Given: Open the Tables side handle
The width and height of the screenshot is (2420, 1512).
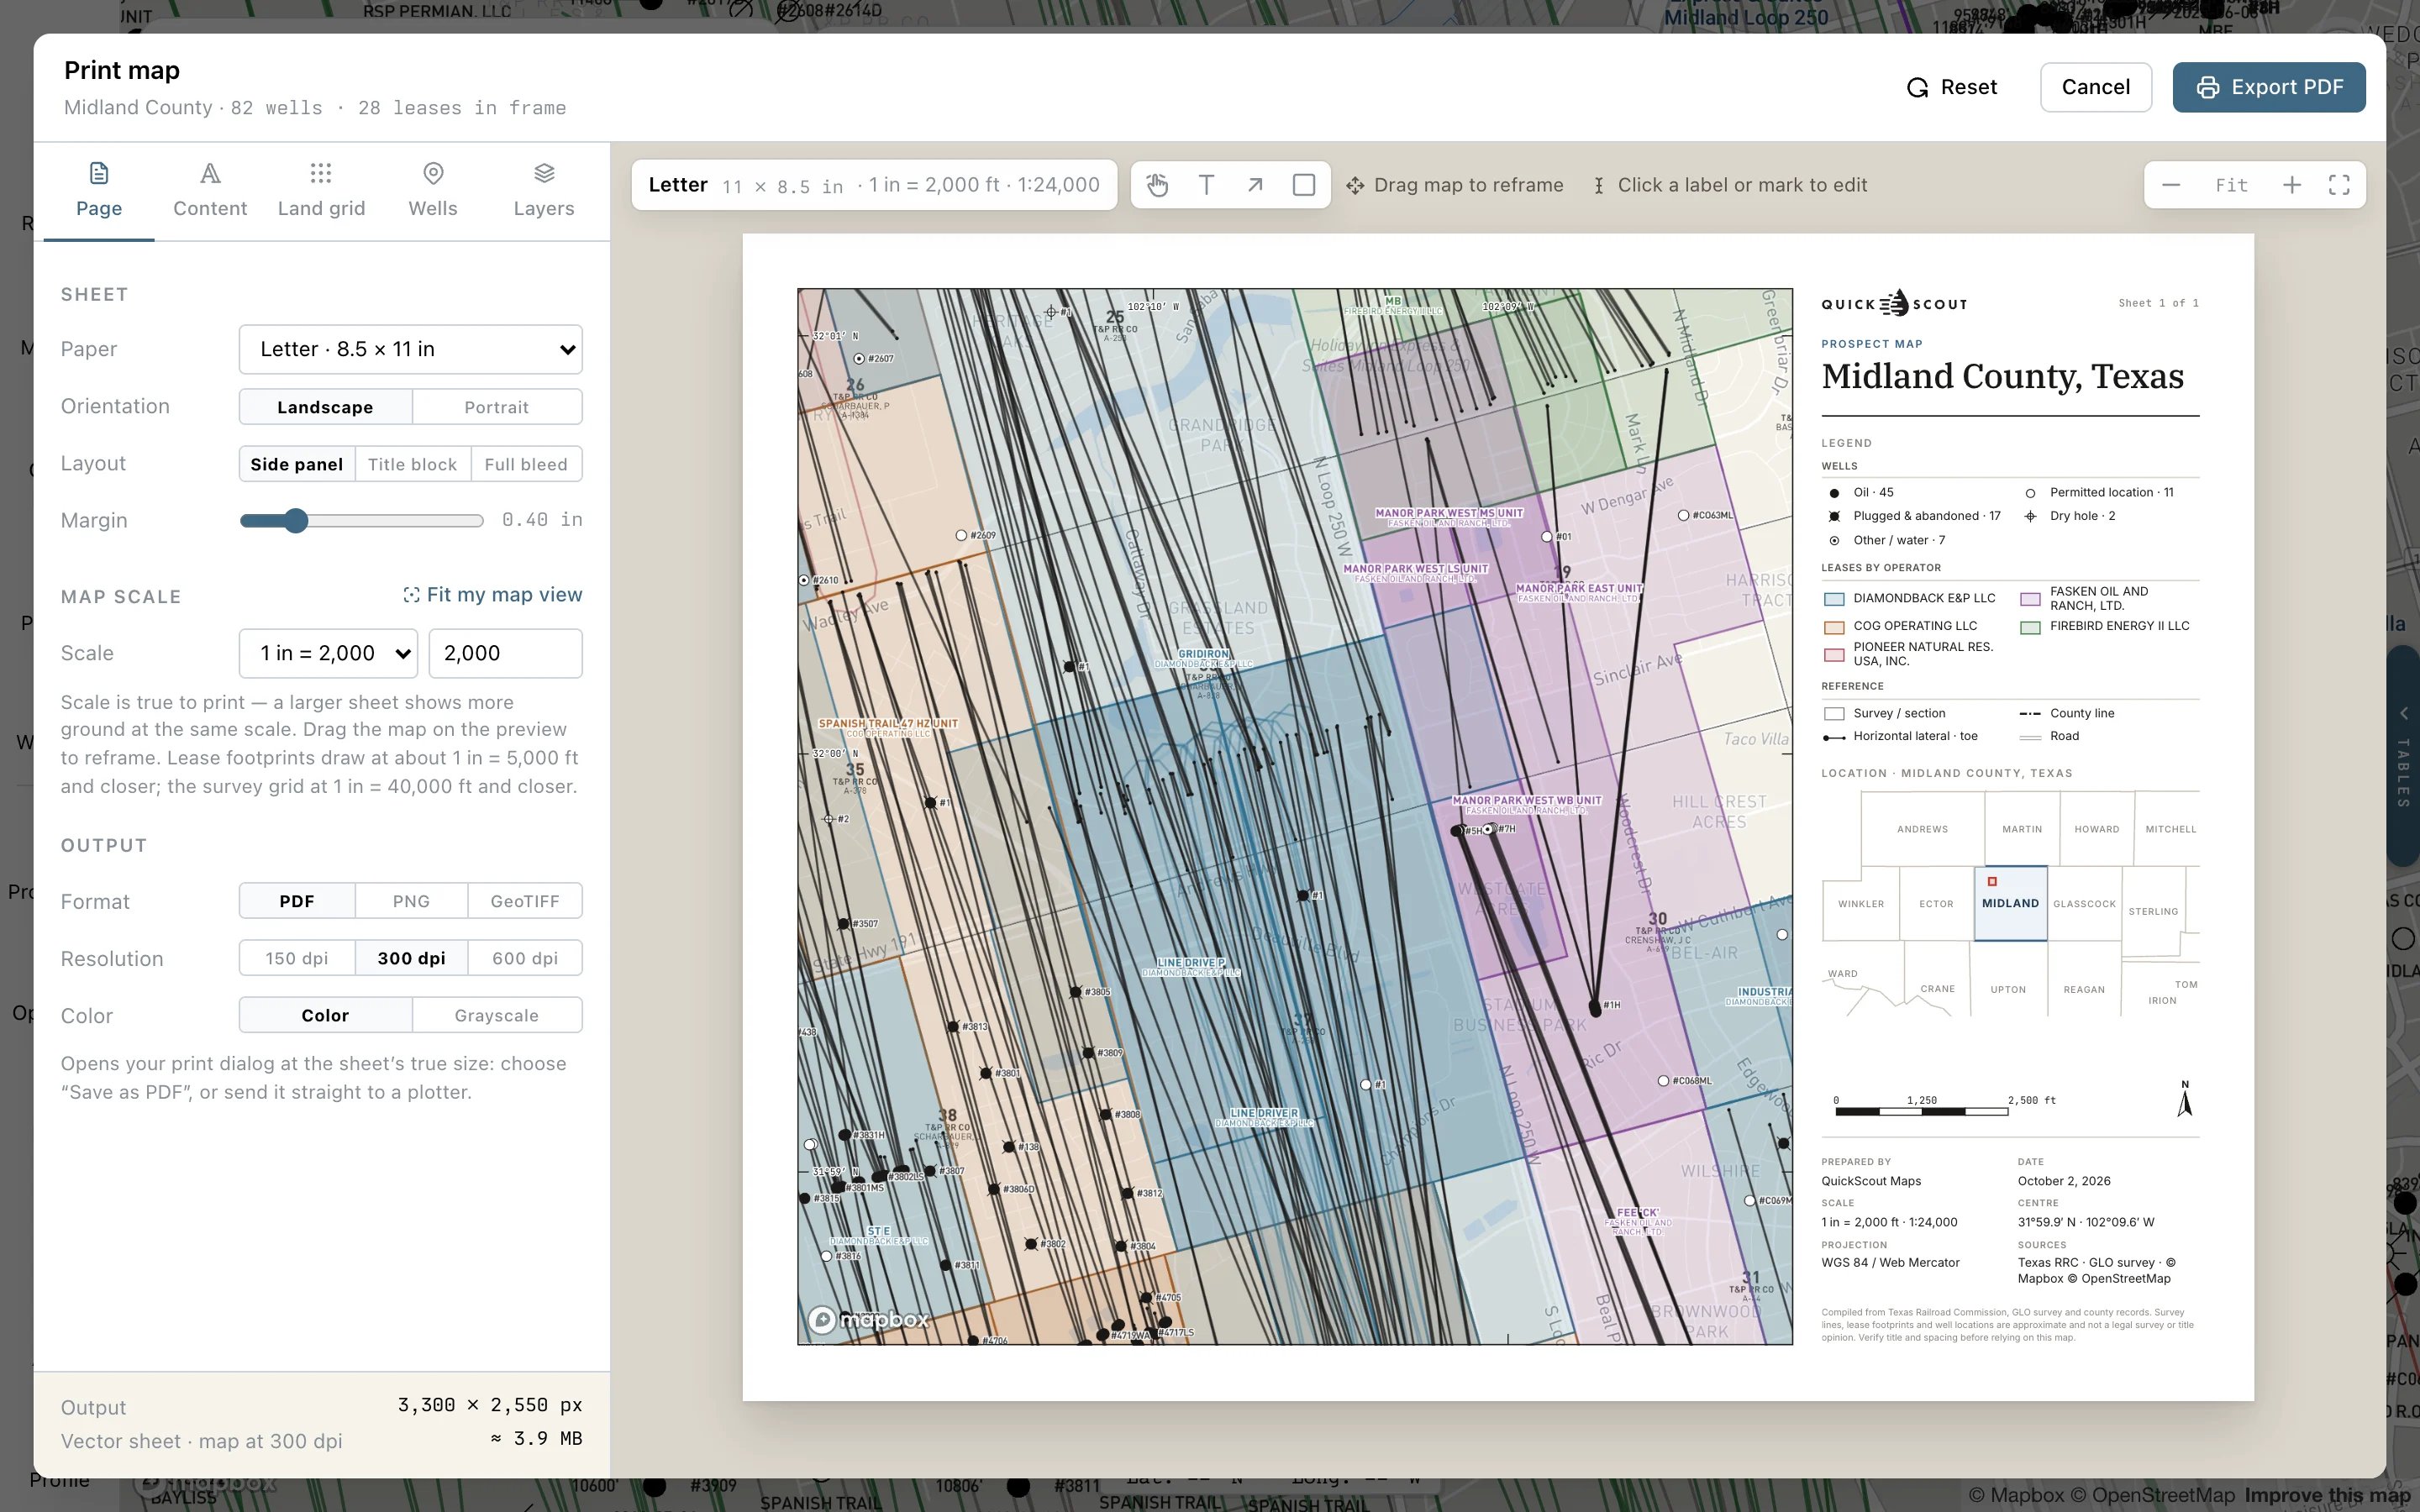Looking at the screenshot, I should point(2404,757).
